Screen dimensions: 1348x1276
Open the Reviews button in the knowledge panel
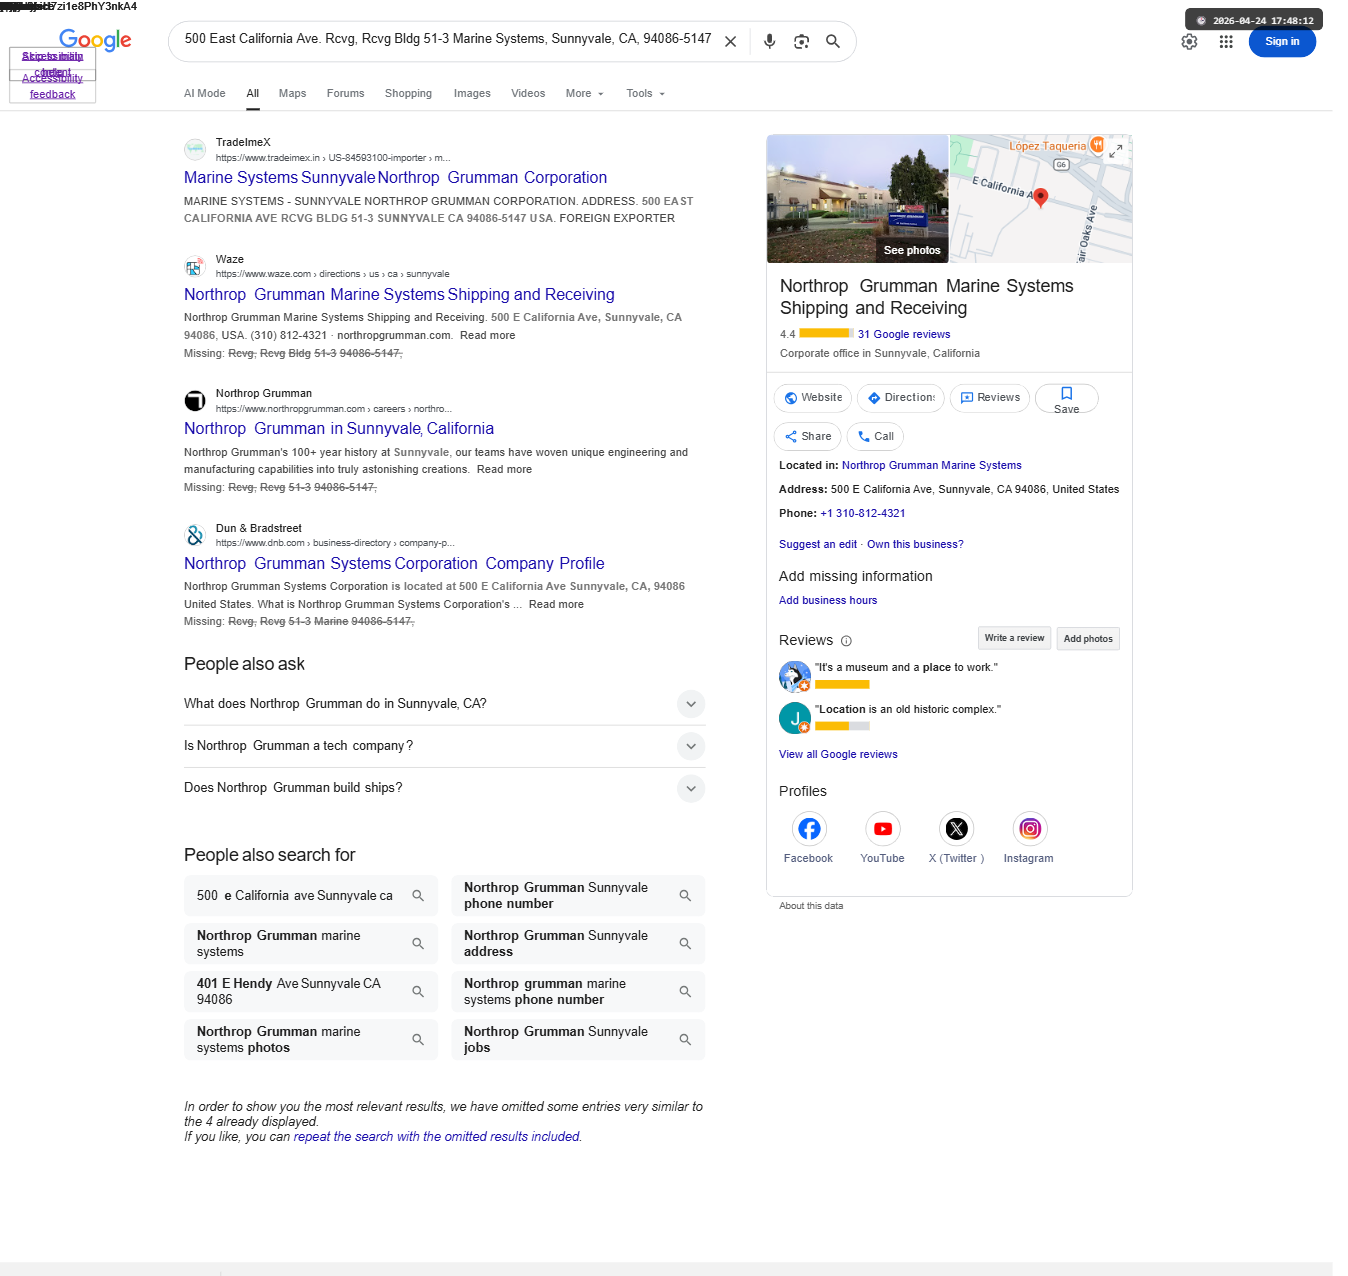coord(990,398)
